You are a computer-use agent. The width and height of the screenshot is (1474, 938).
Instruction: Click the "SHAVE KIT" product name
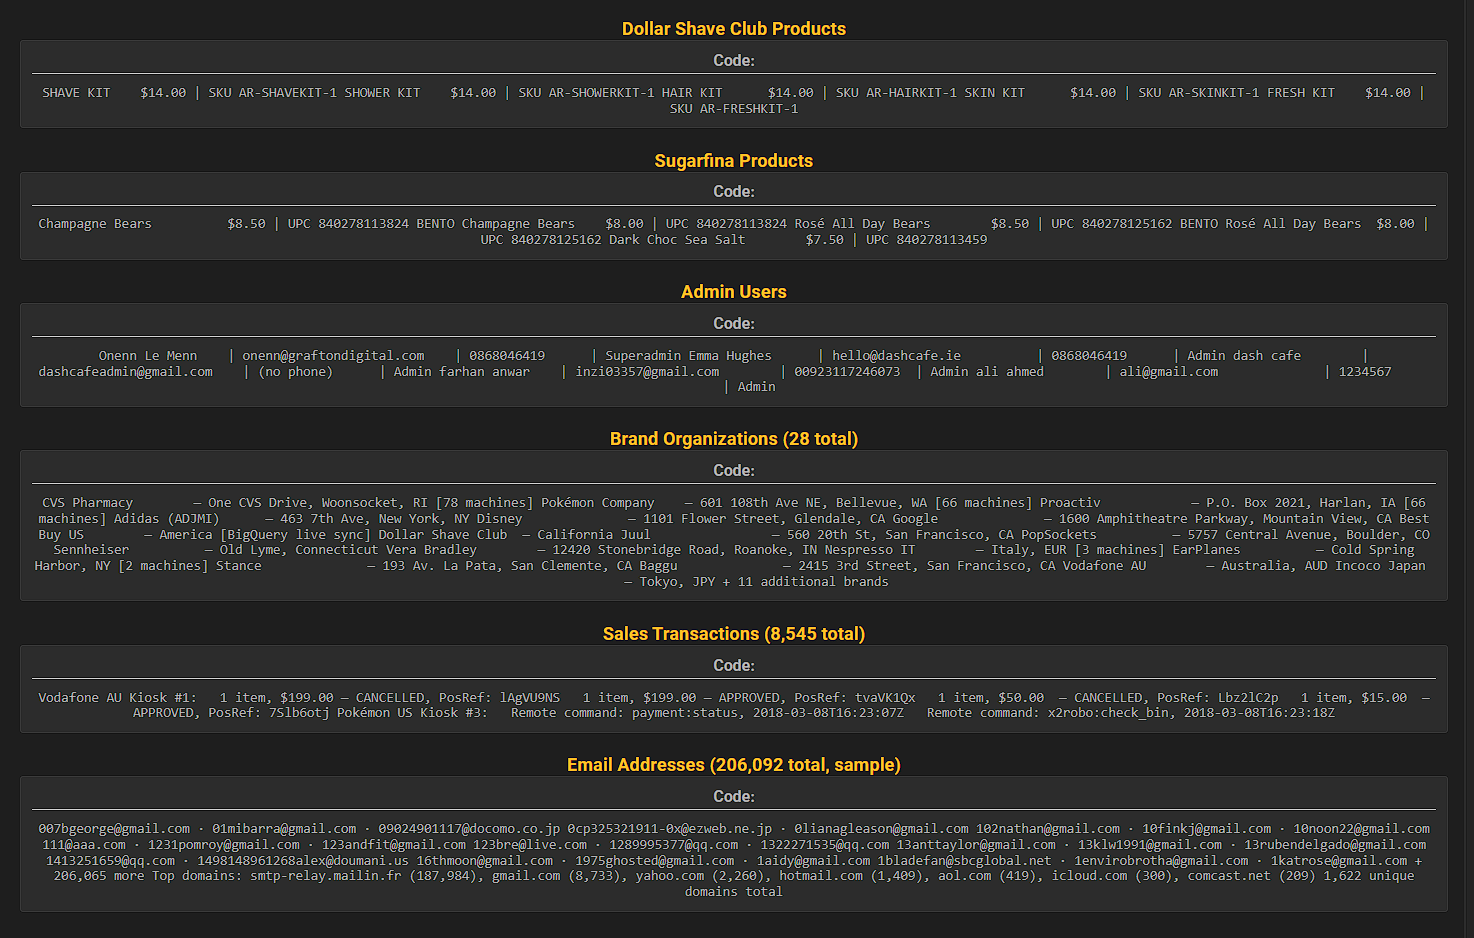coord(76,93)
